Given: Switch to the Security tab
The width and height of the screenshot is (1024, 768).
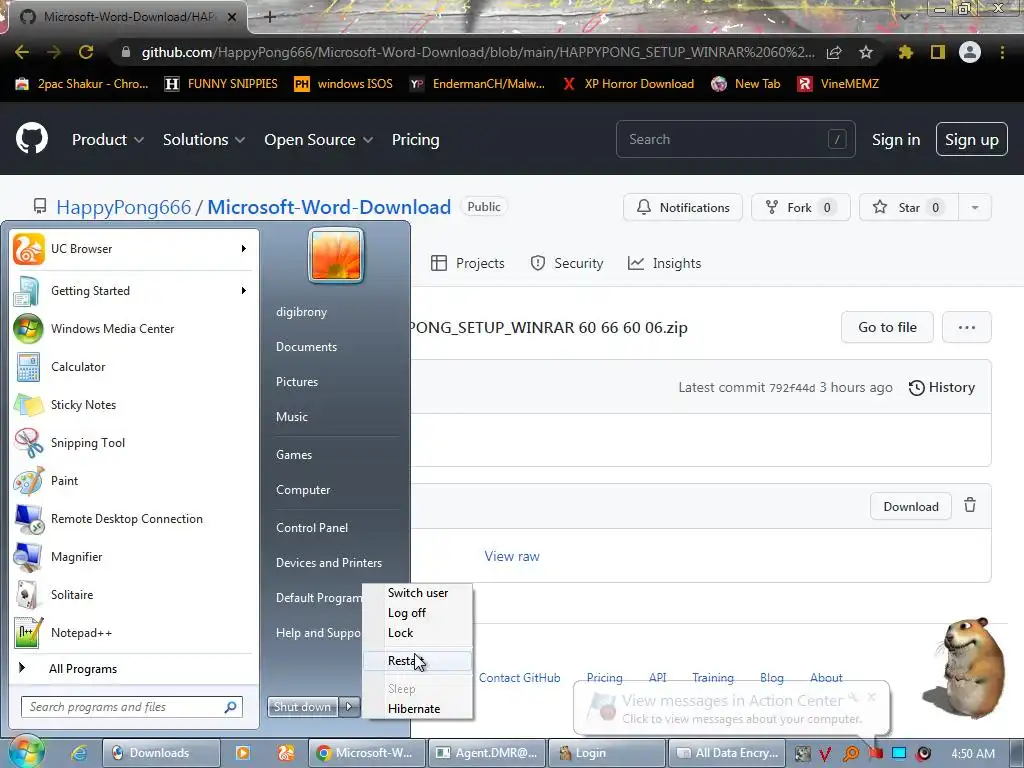Looking at the screenshot, I should [x=567, y=263].
